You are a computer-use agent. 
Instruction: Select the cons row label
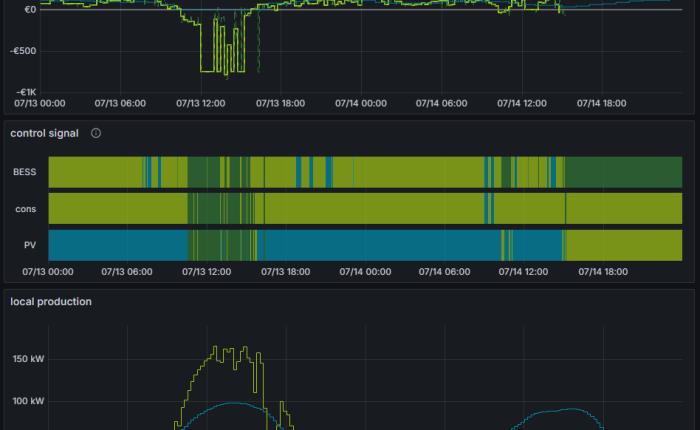click(x=27, y=208)
